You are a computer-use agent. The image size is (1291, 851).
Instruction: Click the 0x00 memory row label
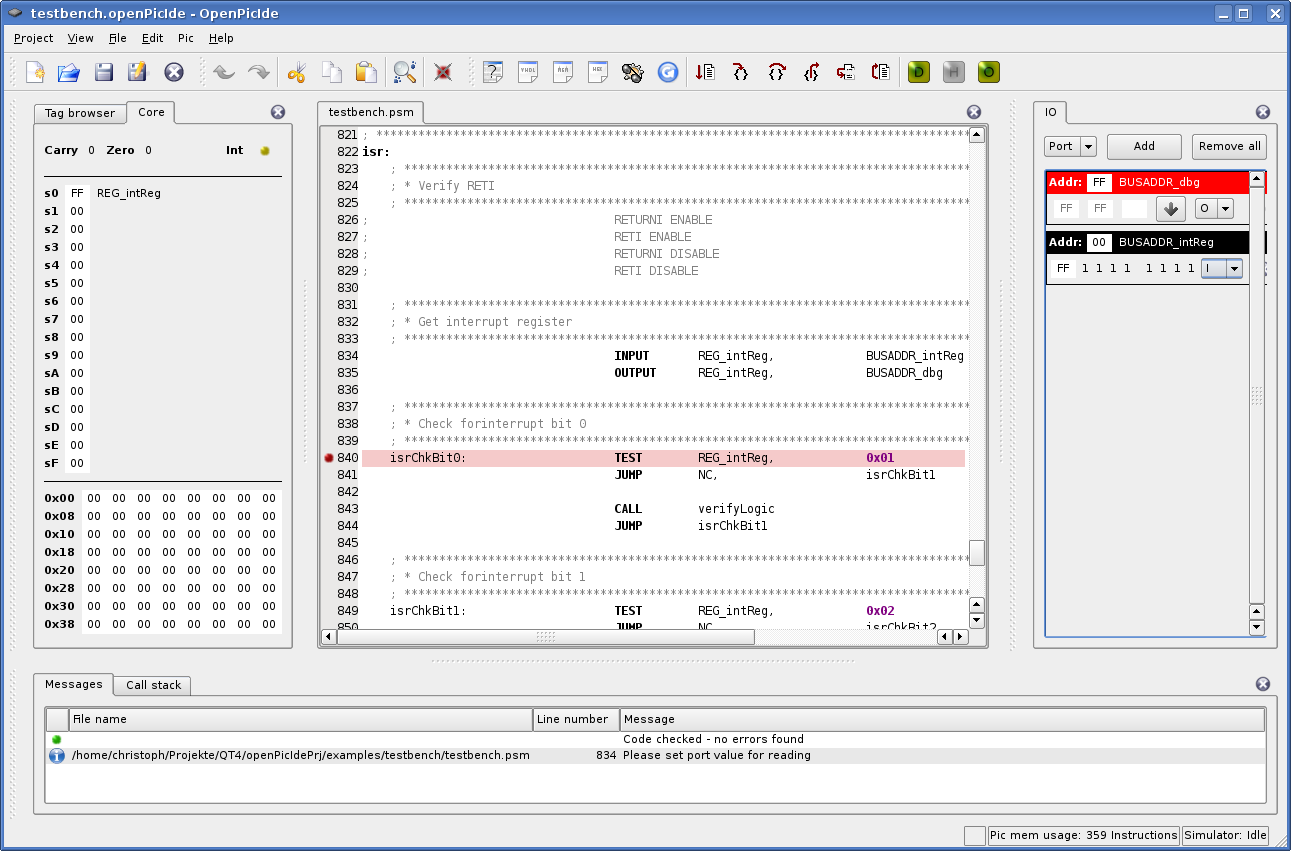point(59,498)
